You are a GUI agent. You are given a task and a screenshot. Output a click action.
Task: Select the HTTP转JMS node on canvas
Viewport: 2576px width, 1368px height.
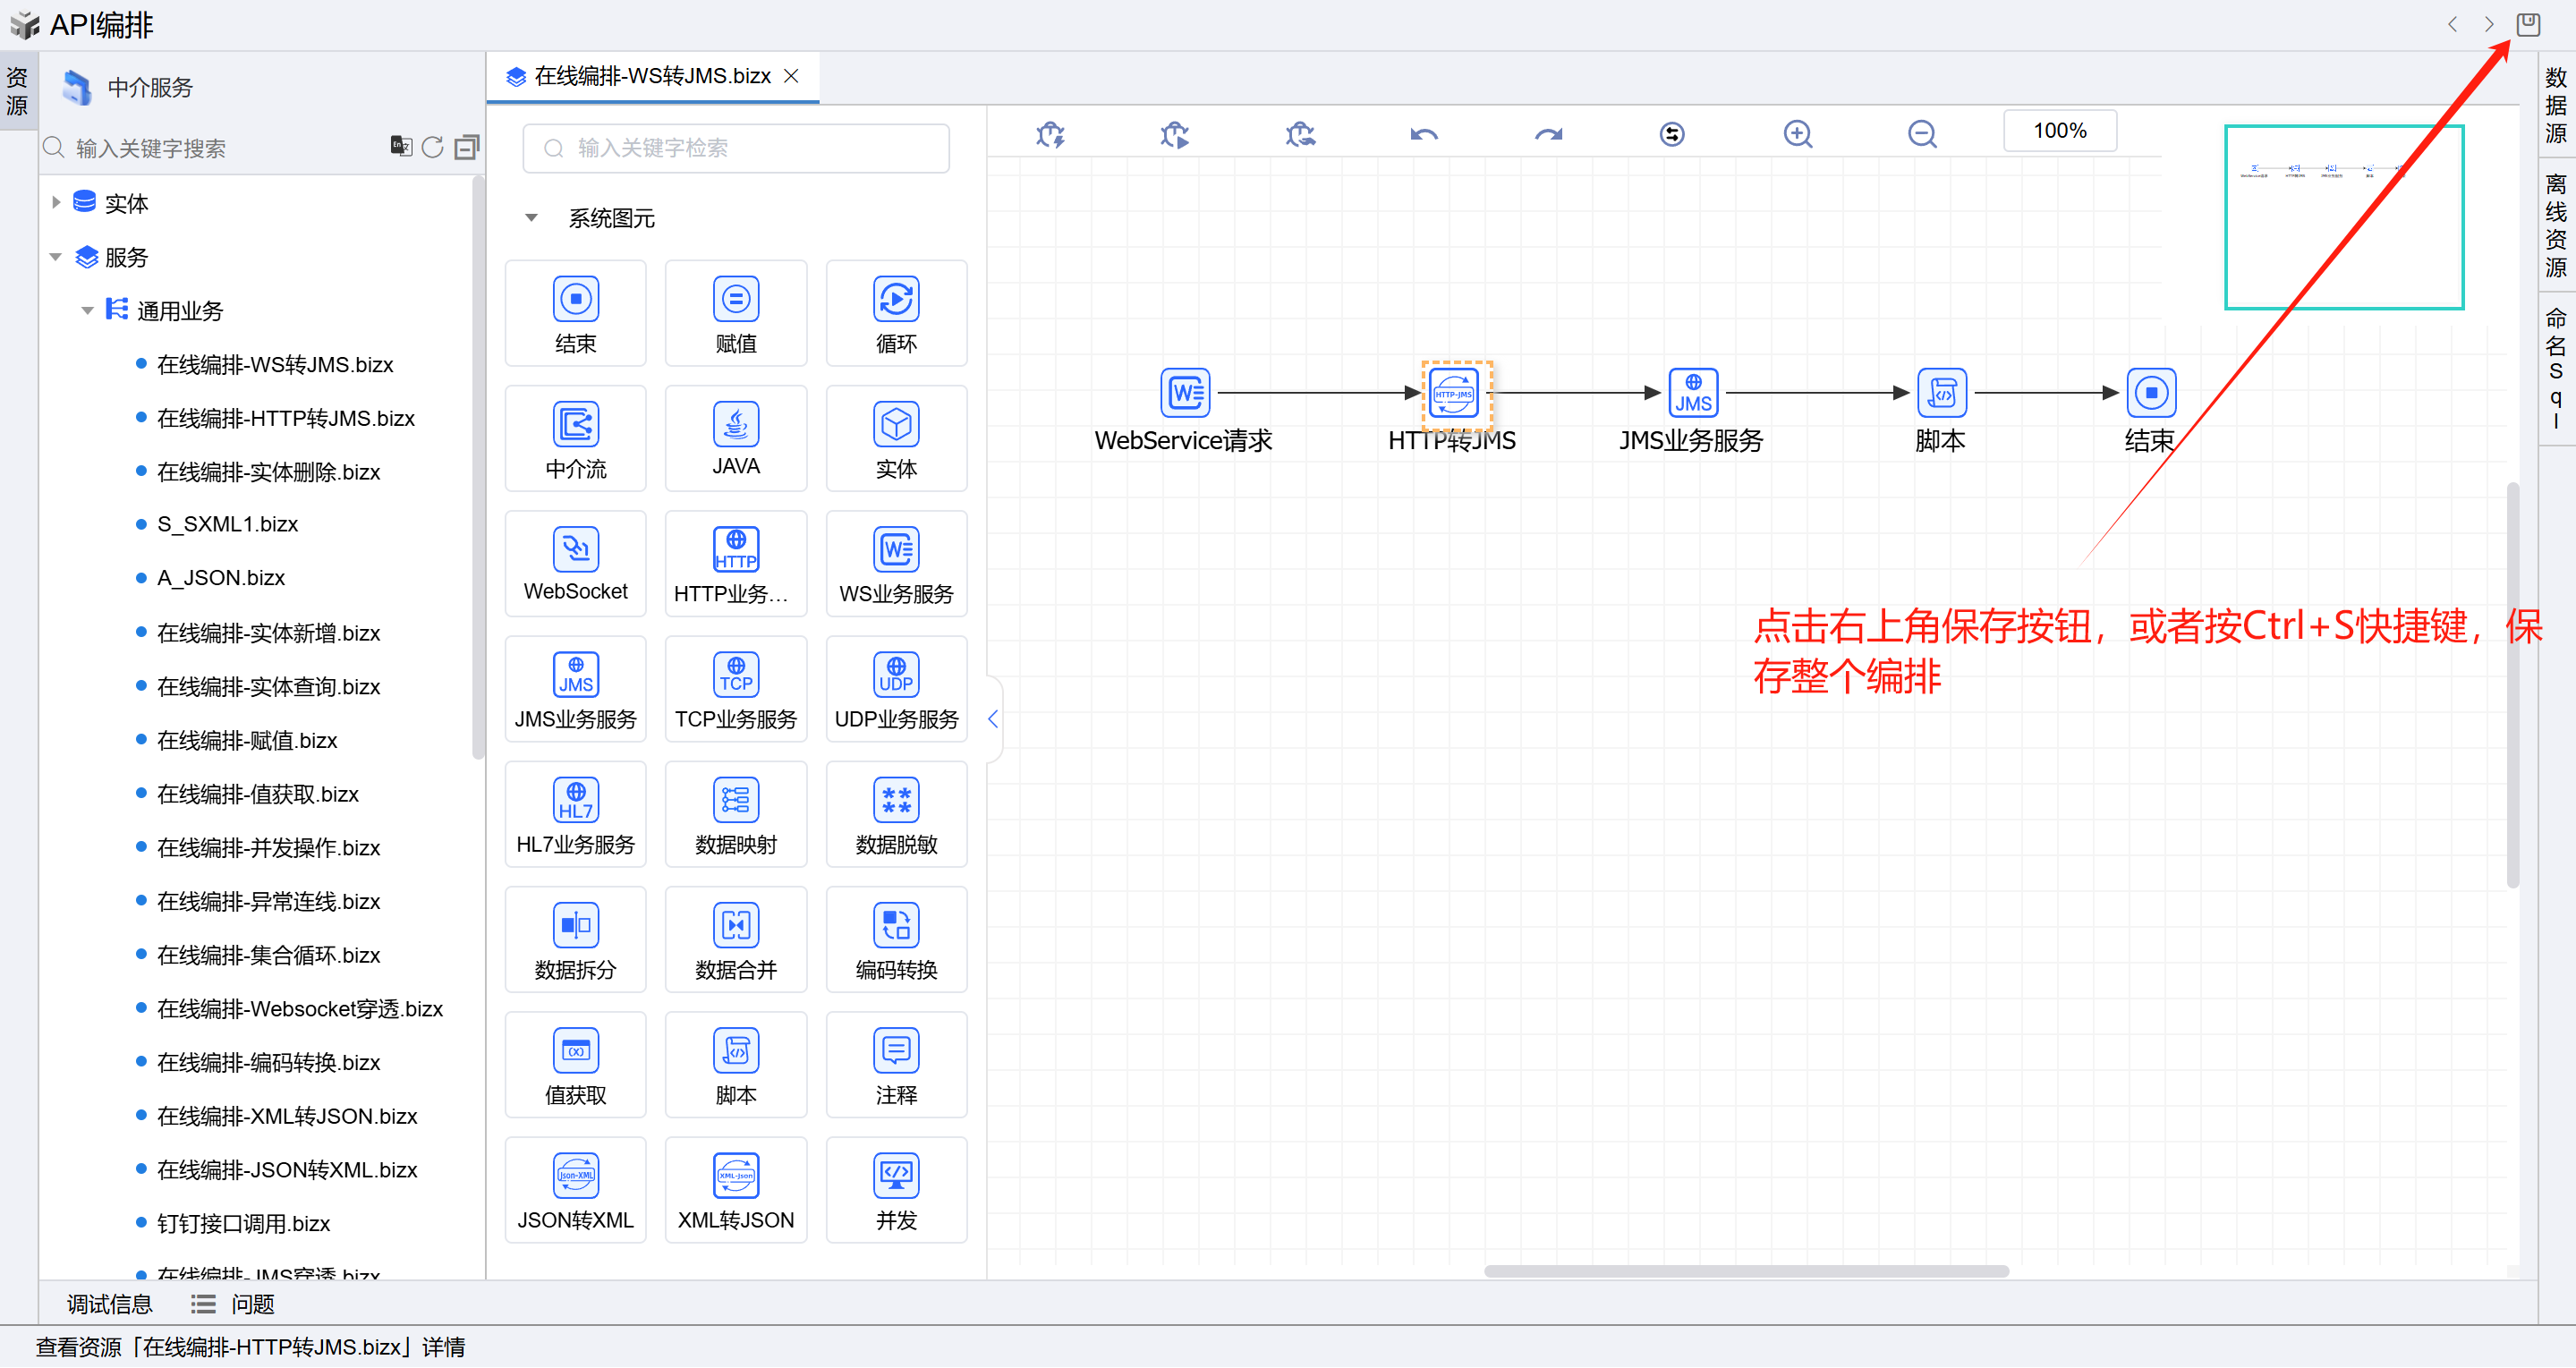[1454, 394]
